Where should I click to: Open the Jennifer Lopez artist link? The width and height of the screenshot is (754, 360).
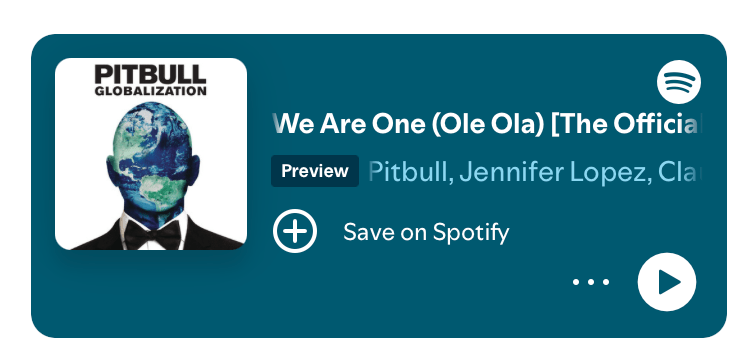552,172
